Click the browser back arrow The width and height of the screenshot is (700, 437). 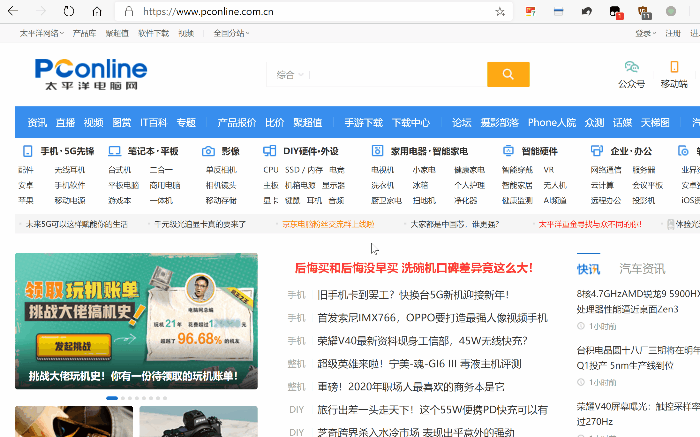12,11
